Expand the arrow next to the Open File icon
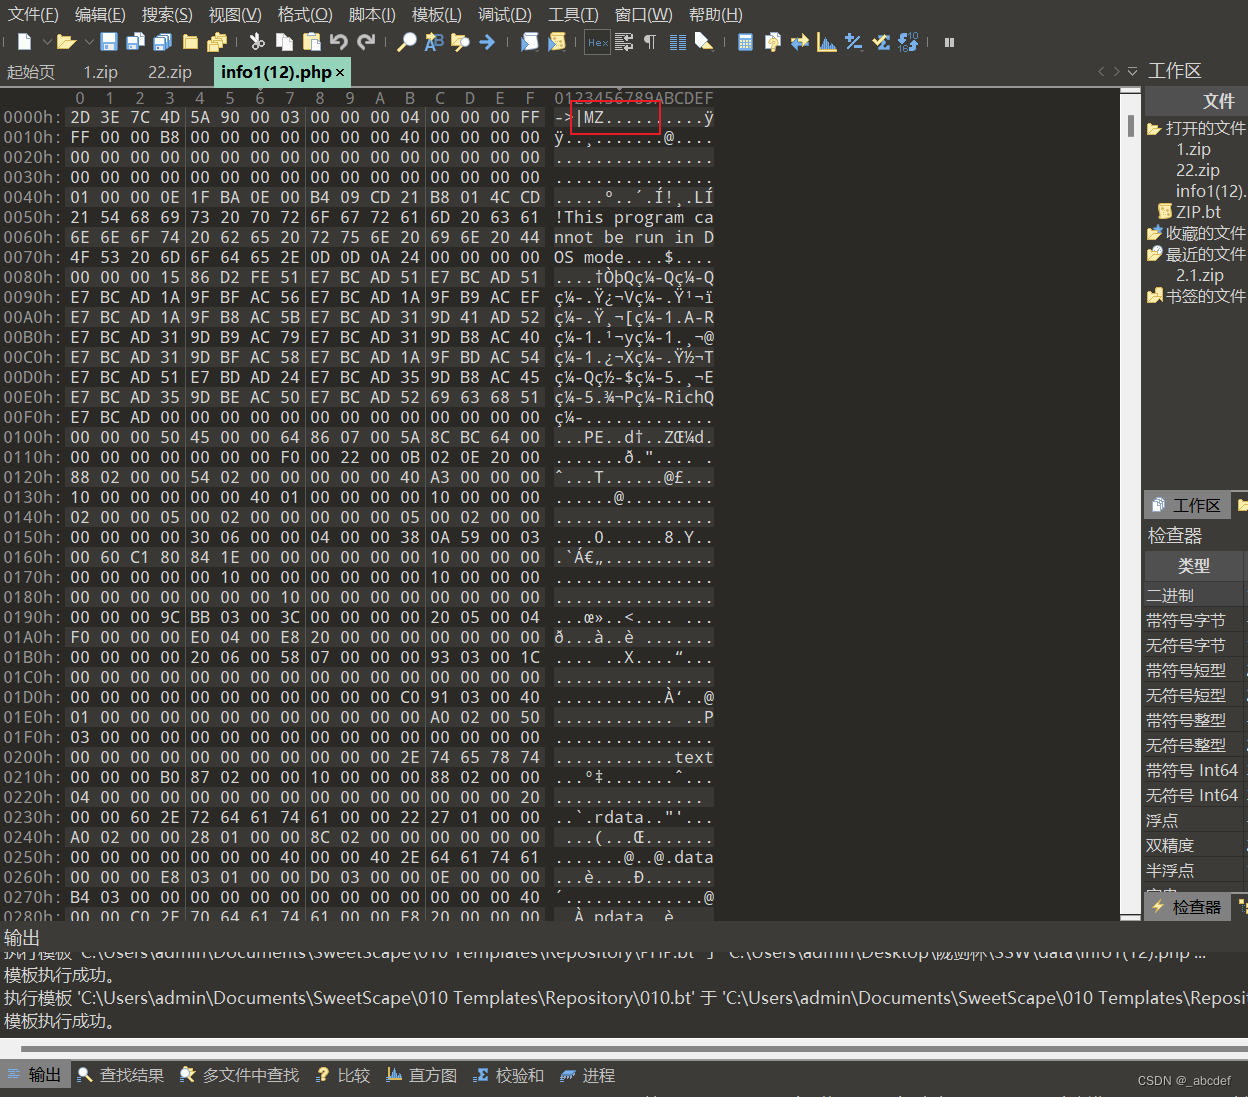Viewport: 1248px width, 1097px height. [x=89, y=42]
